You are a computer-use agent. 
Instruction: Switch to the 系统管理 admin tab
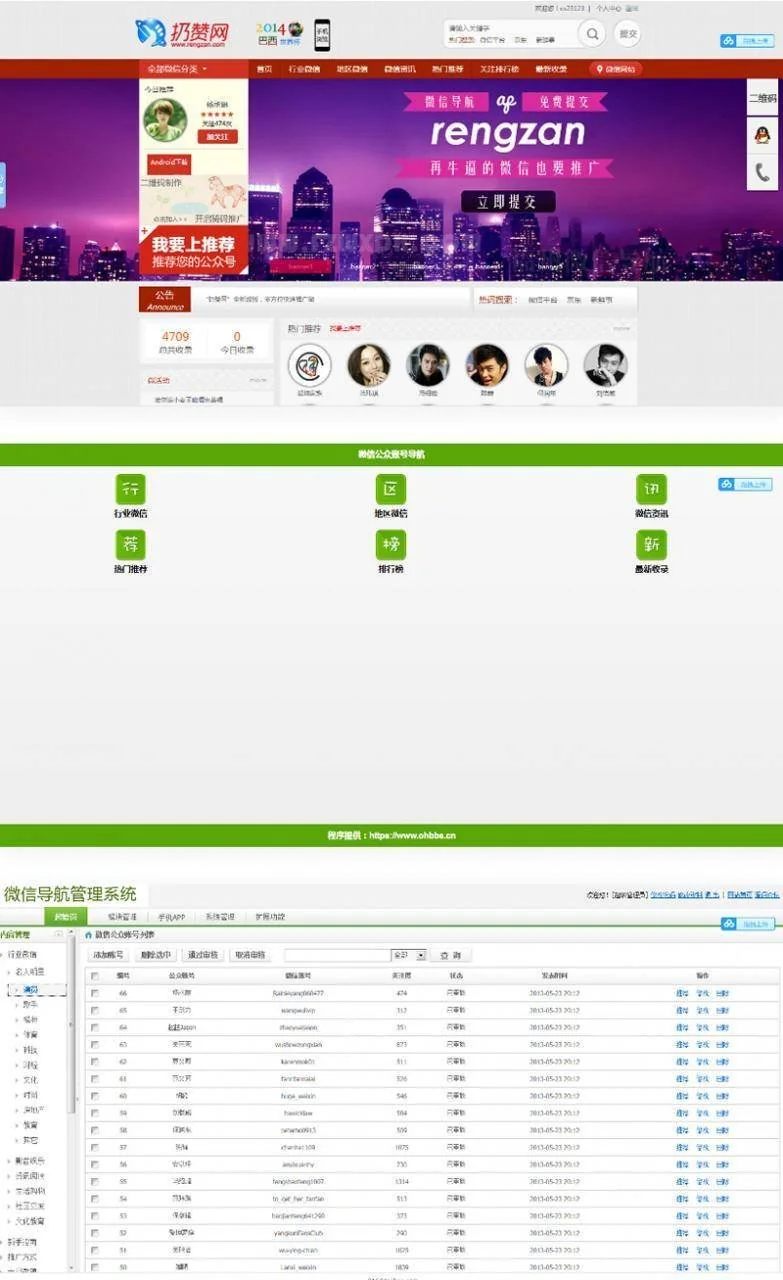click(220, 916)
